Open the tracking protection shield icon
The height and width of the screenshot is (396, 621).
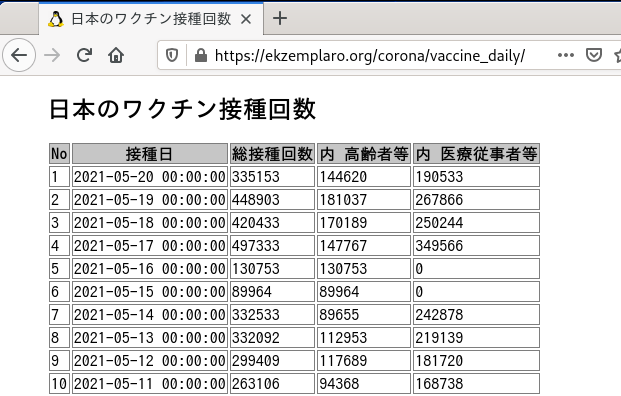coord(171,55)
